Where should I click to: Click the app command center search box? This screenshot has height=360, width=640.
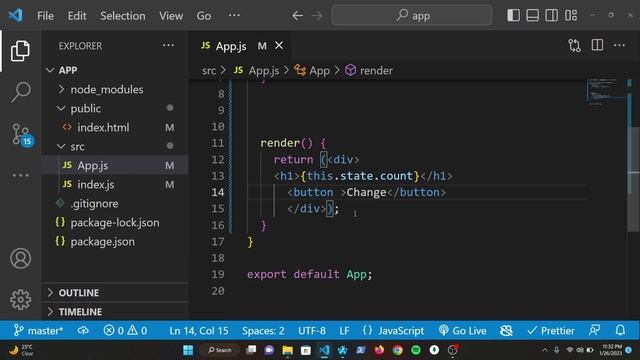(x=412, y=16)
